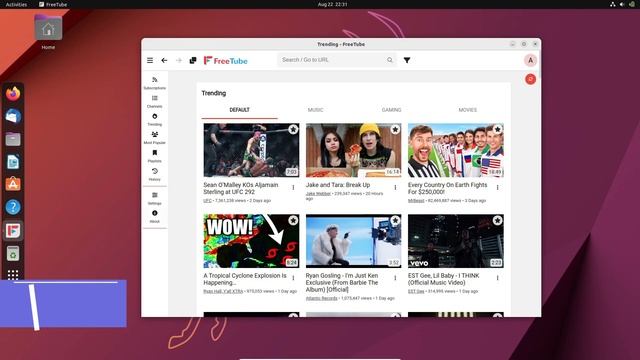
Task: Open the profile A avatar
Action: coord(530,60)
